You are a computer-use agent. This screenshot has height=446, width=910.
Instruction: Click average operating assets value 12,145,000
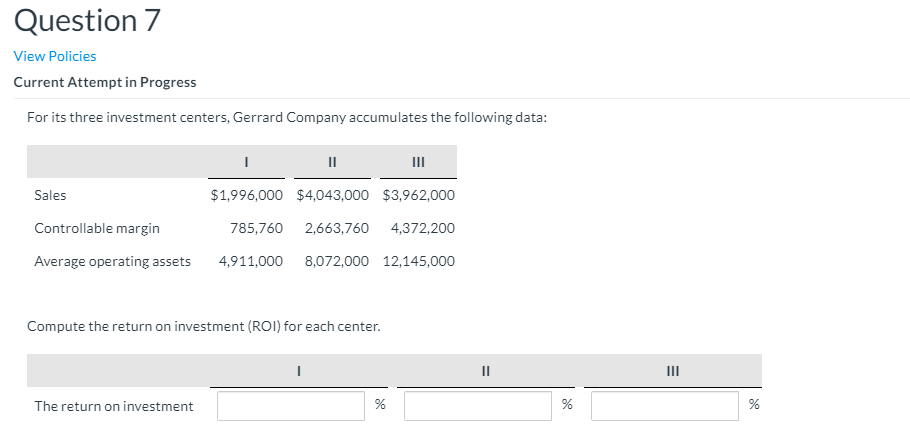(x=419, y=261)
